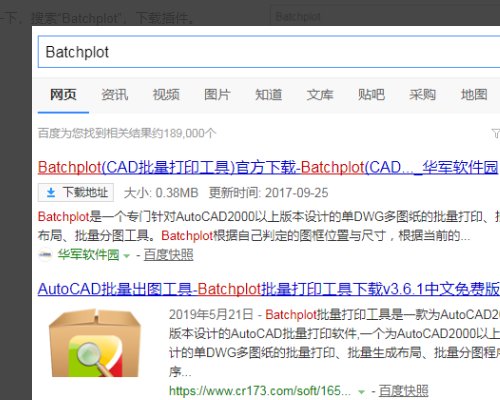Open the 华军软件园 source link
500x400 pixels.
88,255
